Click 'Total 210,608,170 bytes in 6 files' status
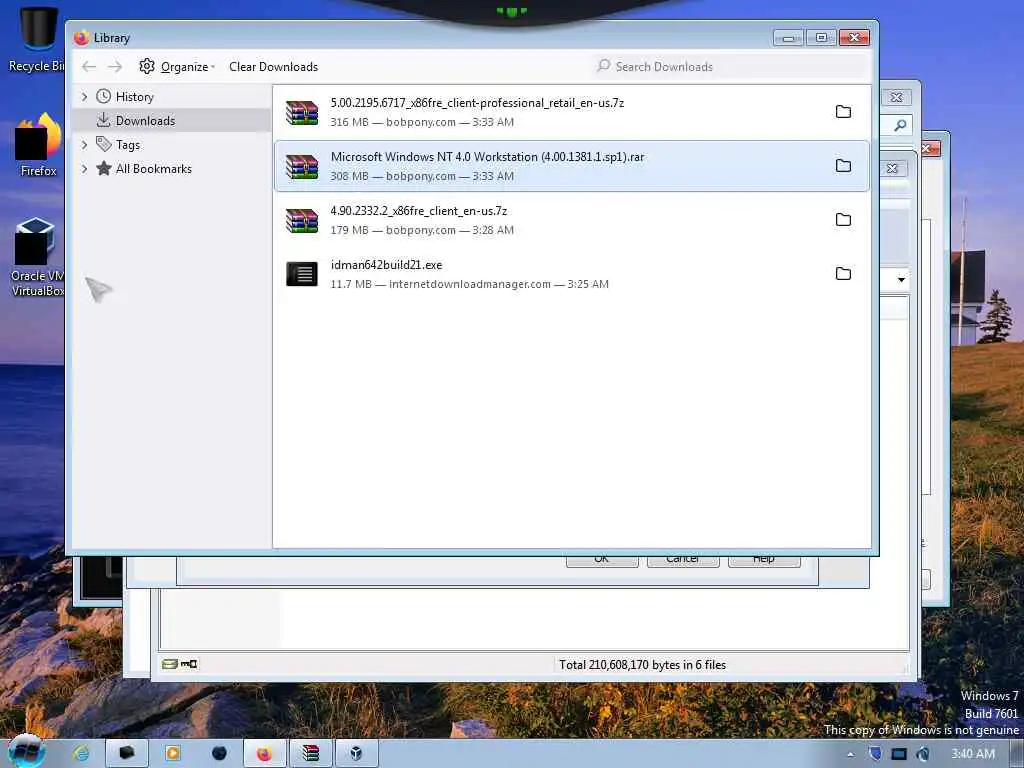 (643, 665)
